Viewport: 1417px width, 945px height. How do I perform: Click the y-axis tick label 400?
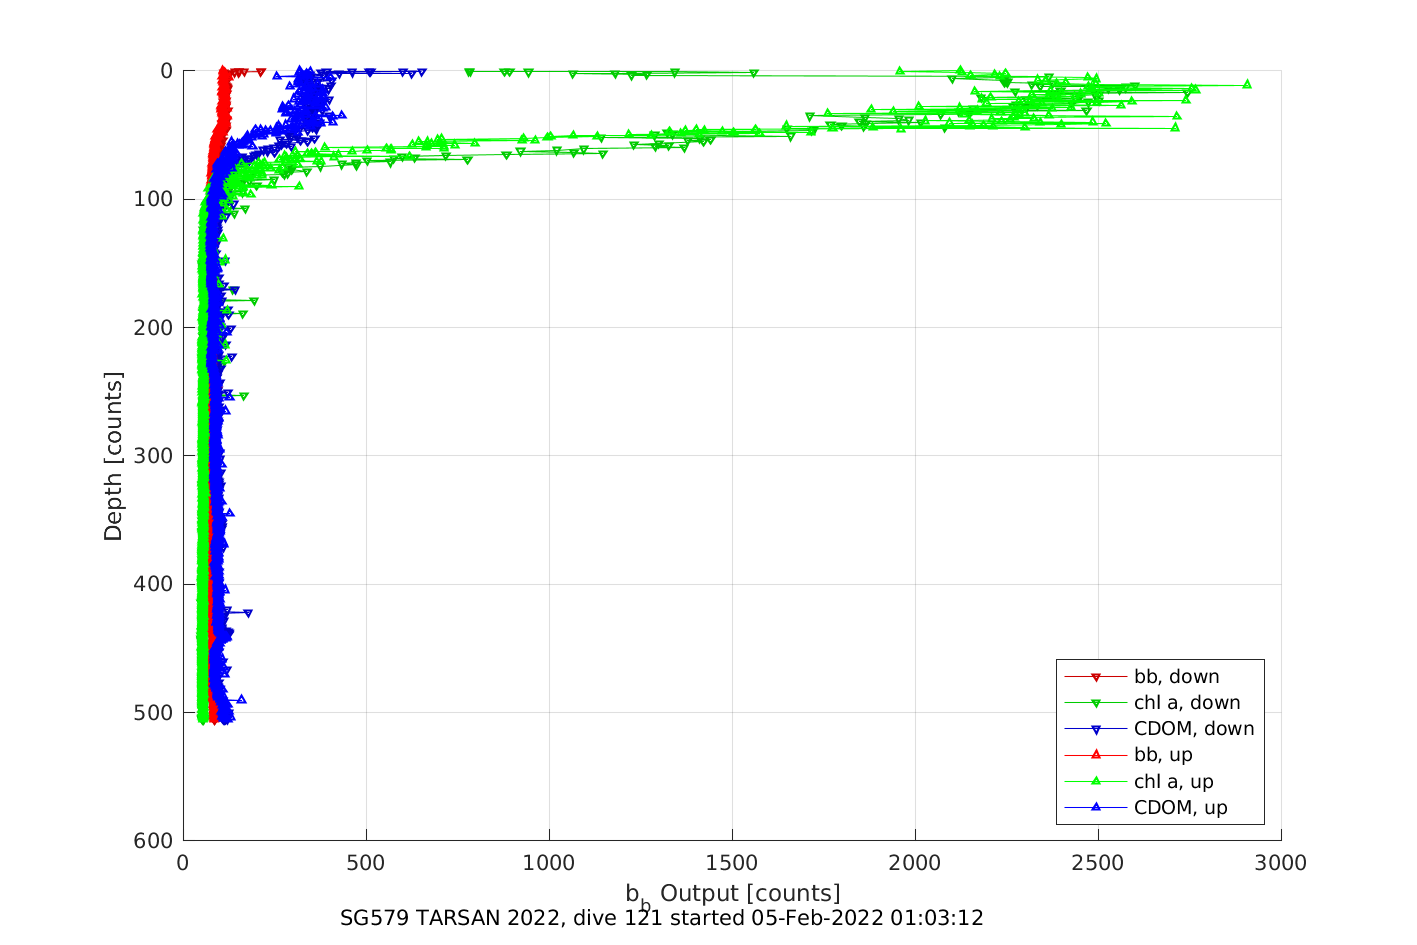point(153,584)
